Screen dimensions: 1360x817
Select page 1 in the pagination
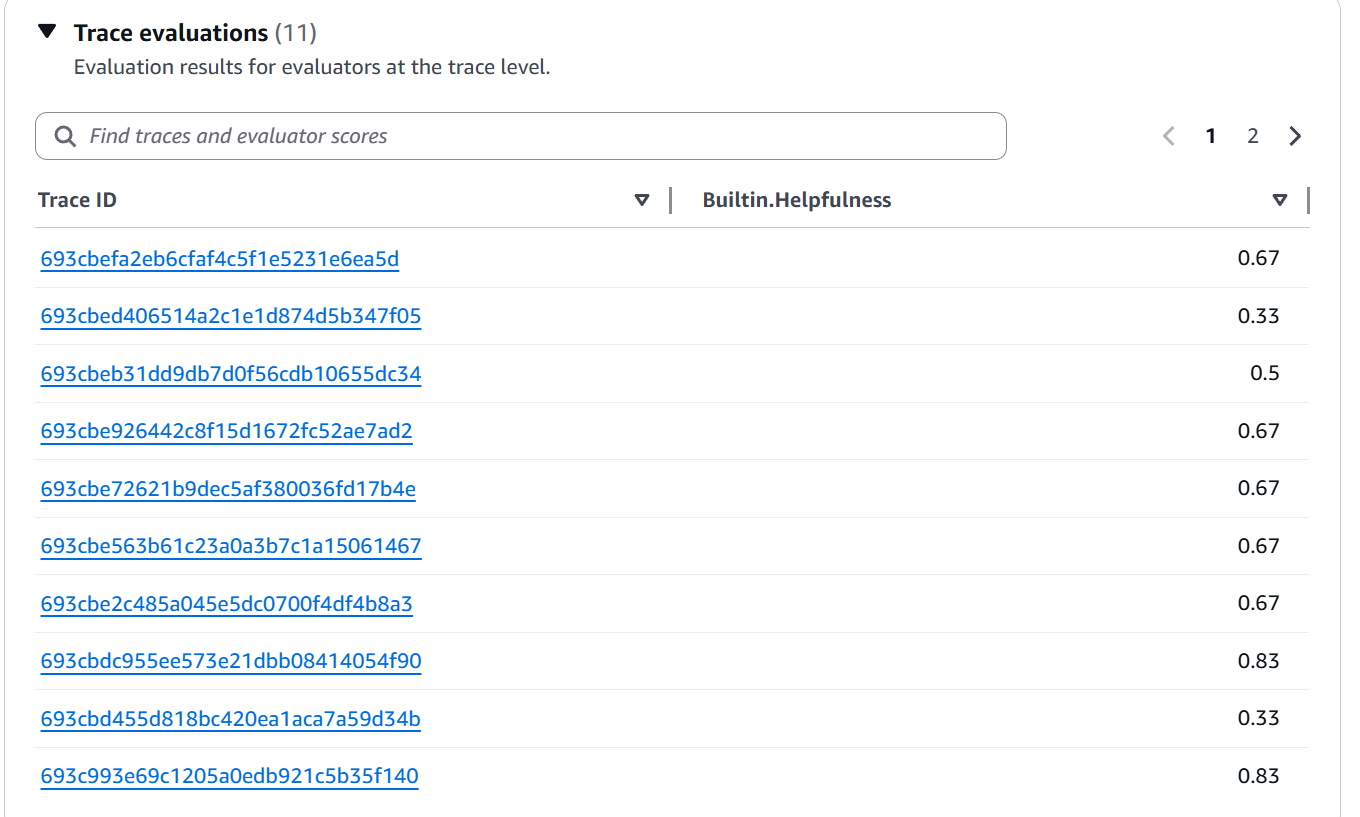coord(1211,136)
